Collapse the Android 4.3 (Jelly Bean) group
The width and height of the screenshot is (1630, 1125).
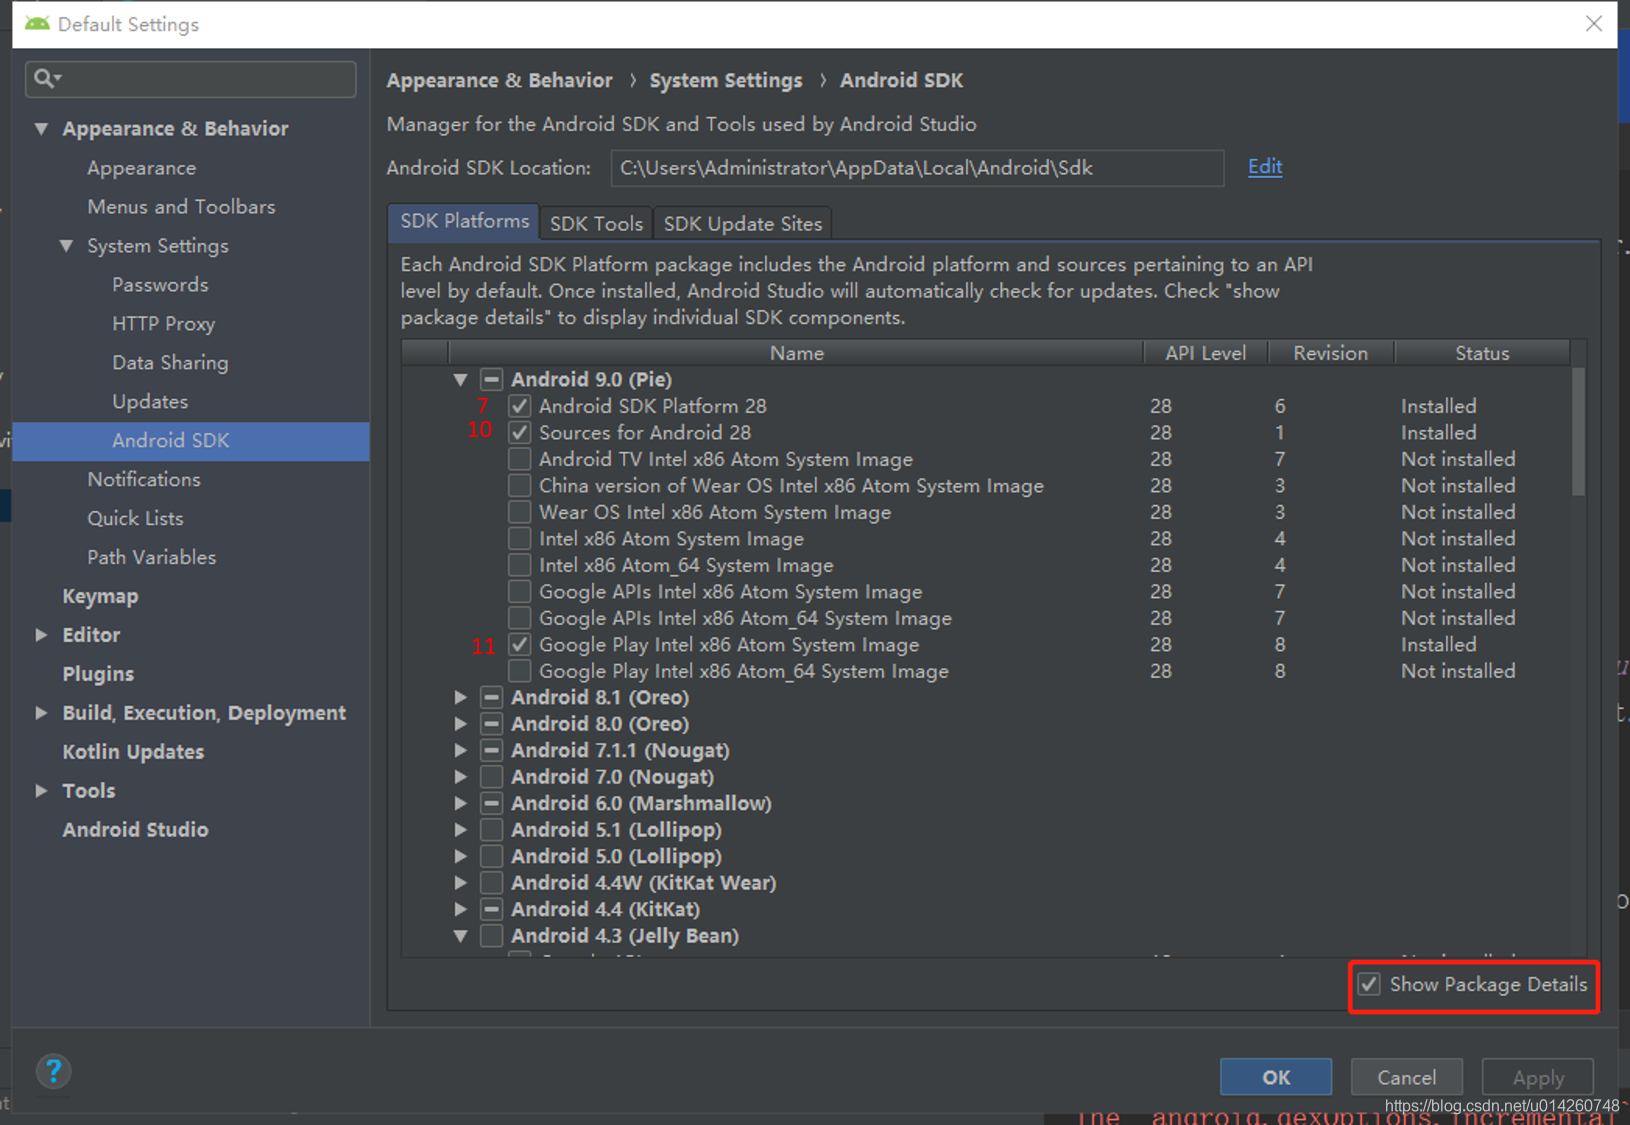(460, 937)
